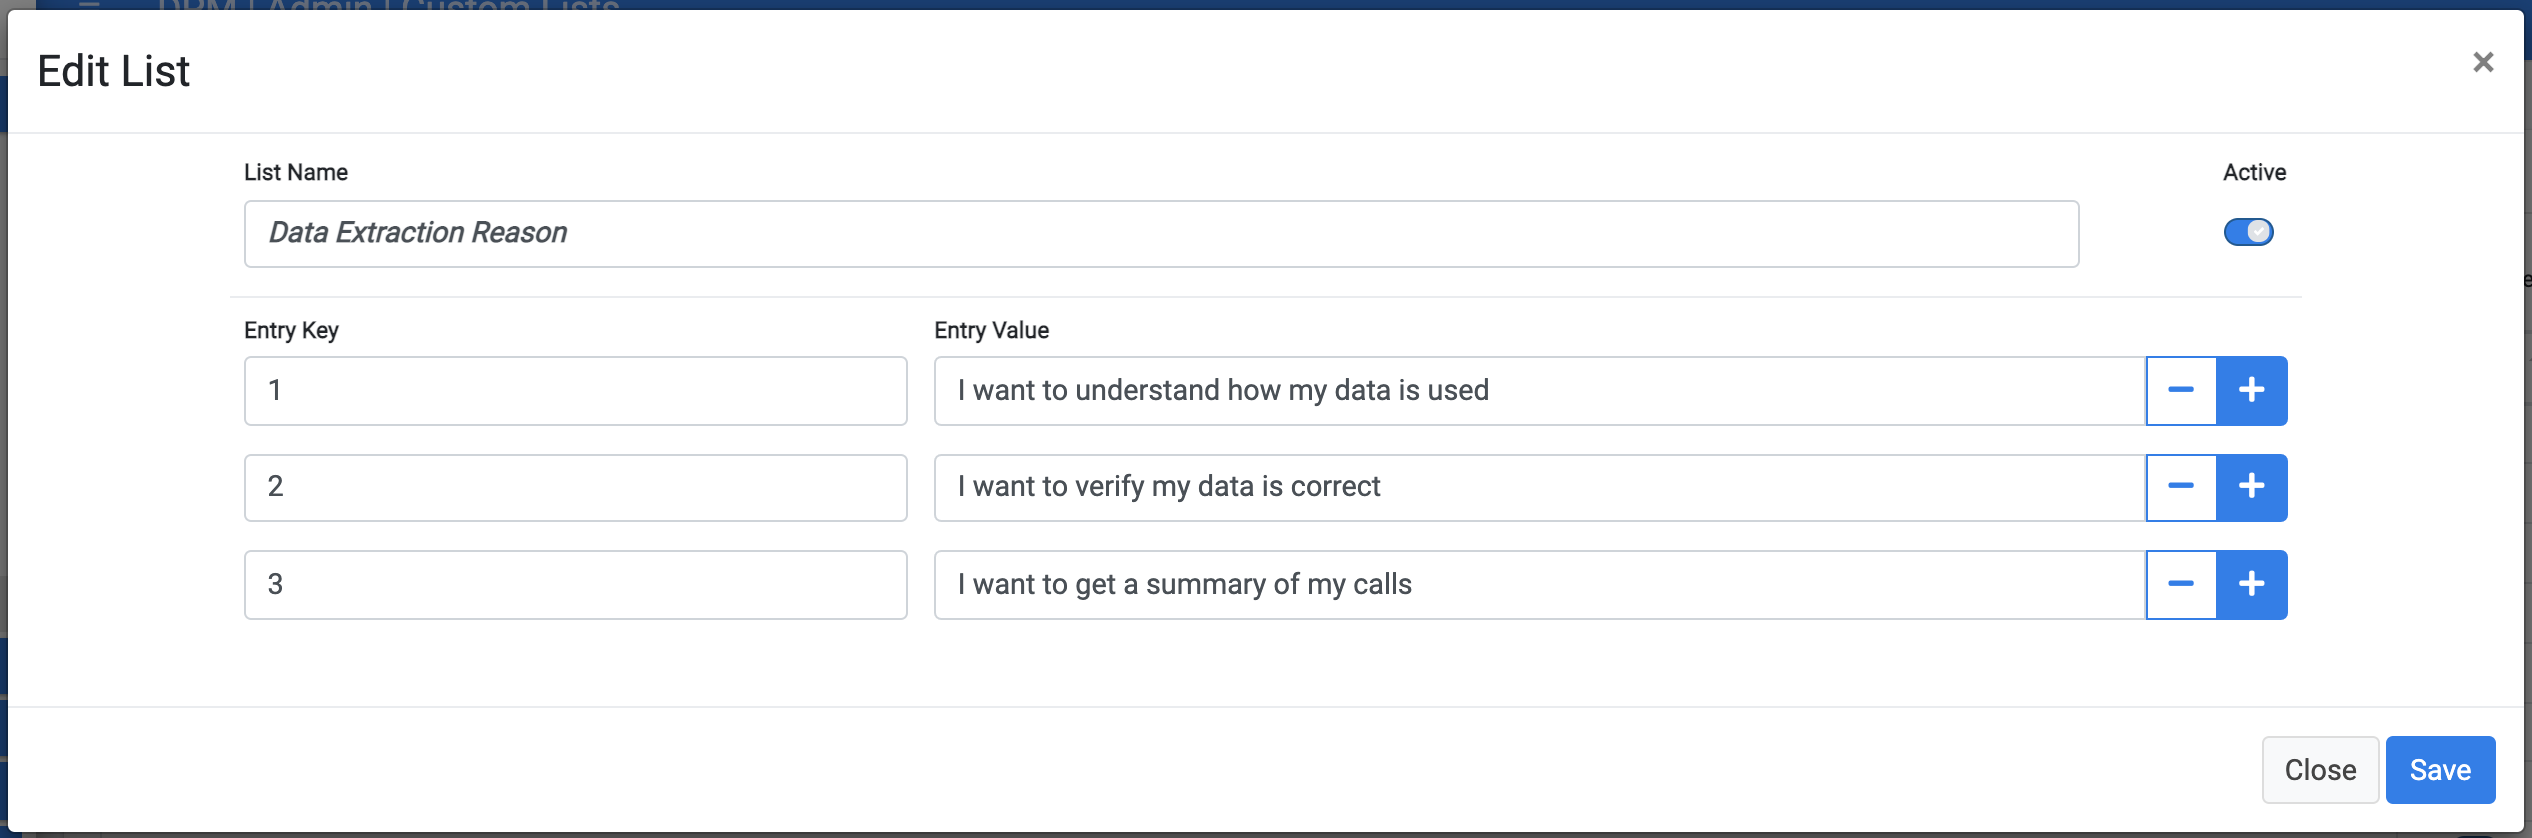
Task: Focus the Entry Key field containing 3
Action: click(x=576, y=584)
